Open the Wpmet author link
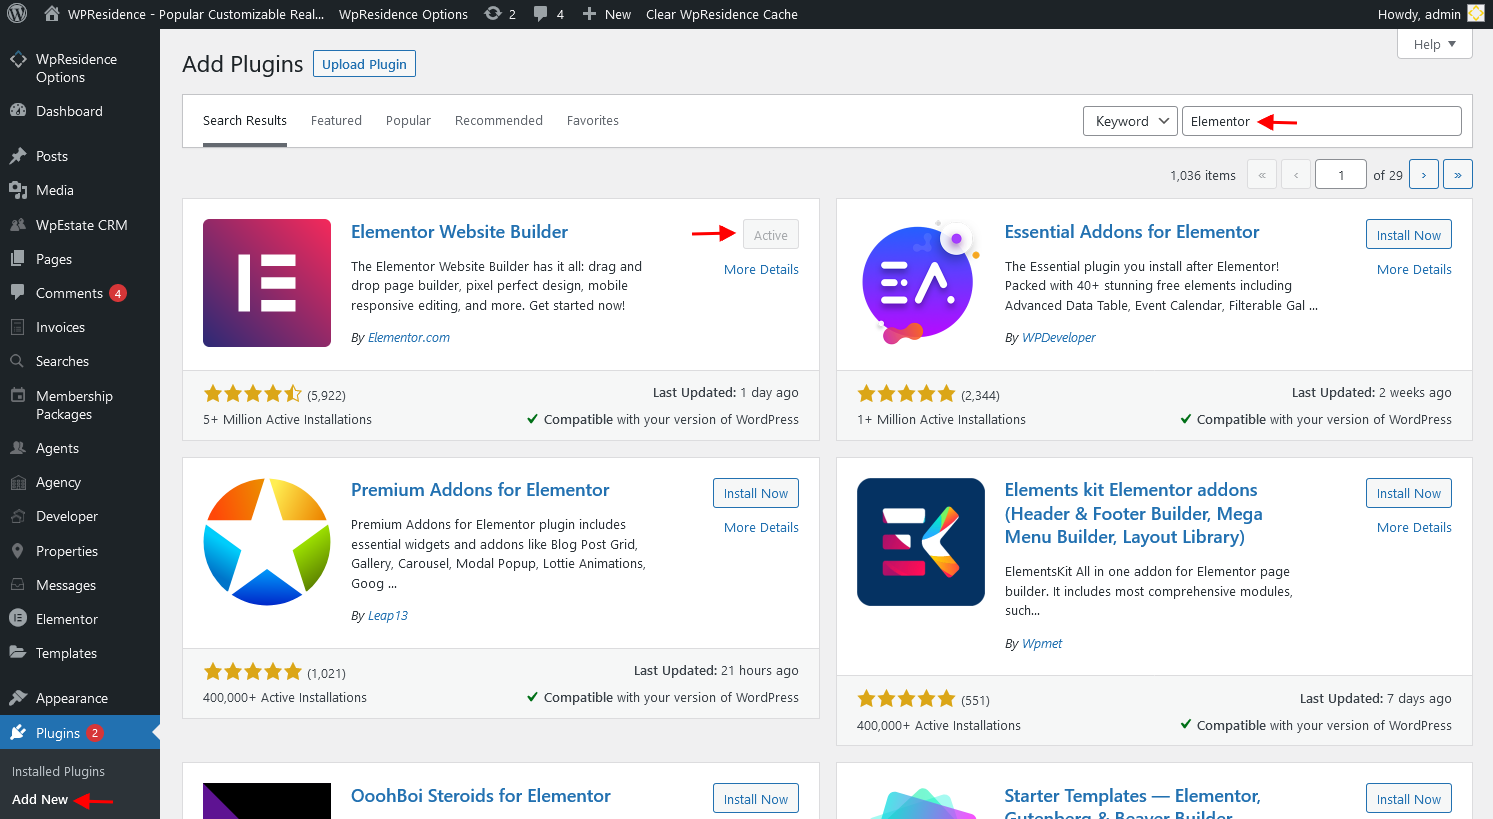Viewport: 1493px width, 819px height. click(1042, 643)
